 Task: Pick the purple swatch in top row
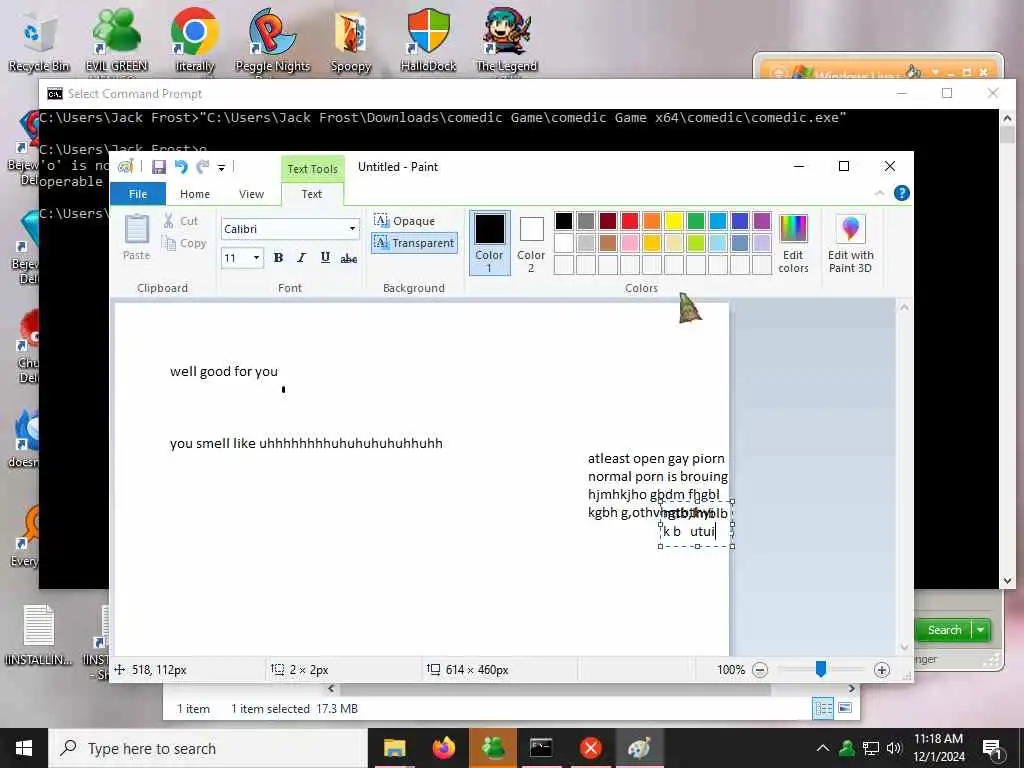(761, 221)
